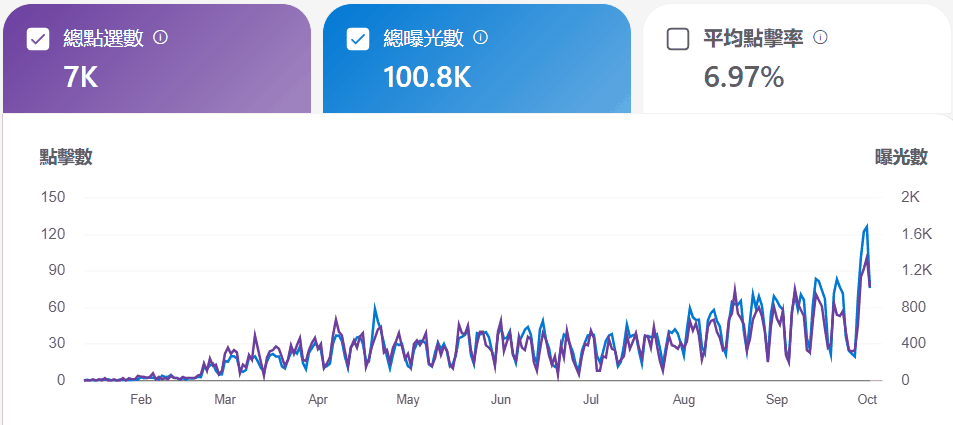Click the 30 label on left axis
The image size is (953, 425).
[57, 344]
